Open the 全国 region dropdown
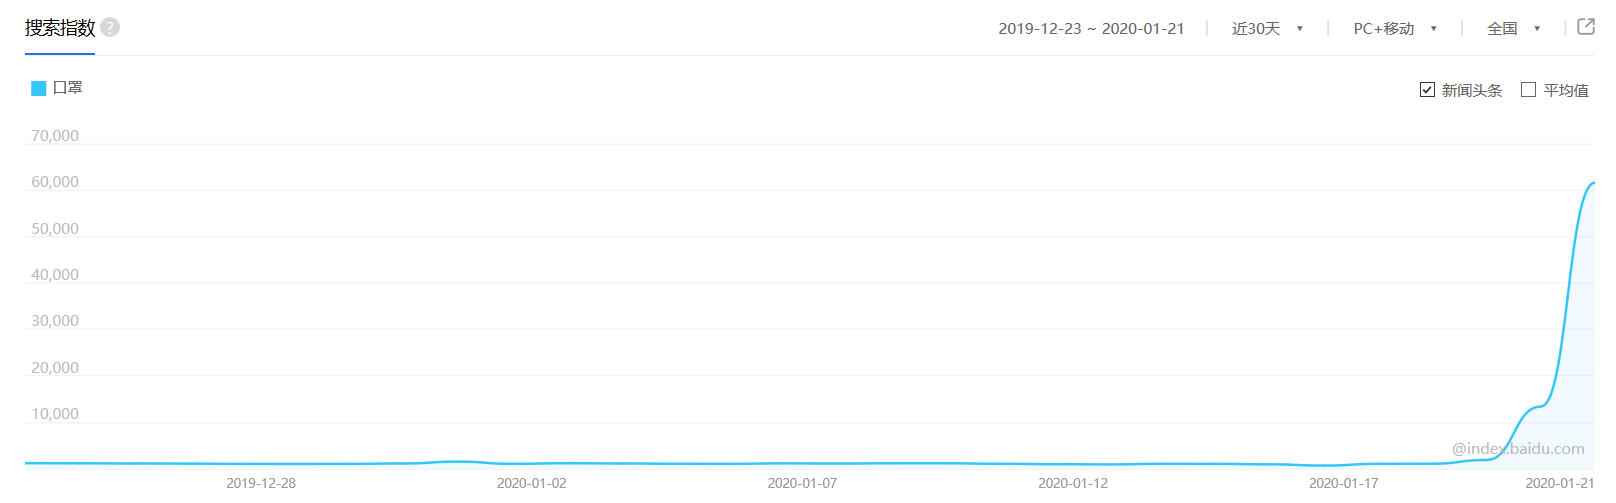This screenshot has height=503, width=1616. [x=1503, y=29]
